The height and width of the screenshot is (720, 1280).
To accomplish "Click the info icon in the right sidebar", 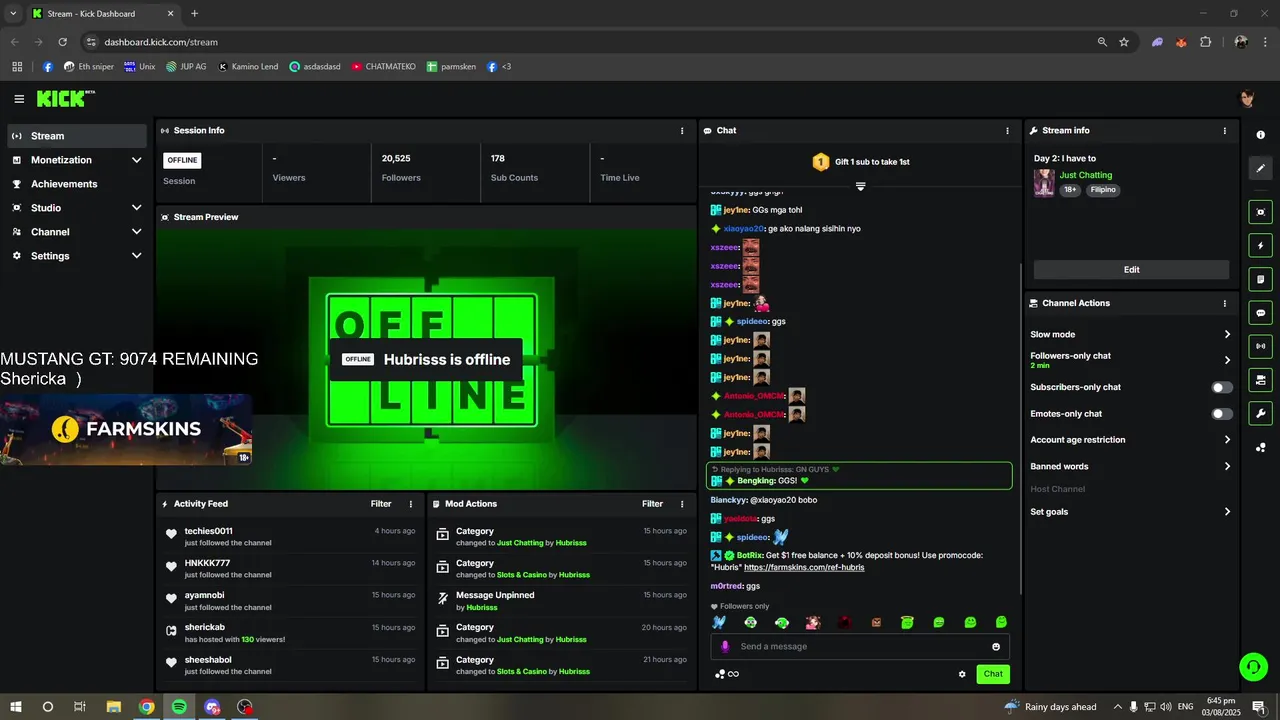I will pos(1260,135).
